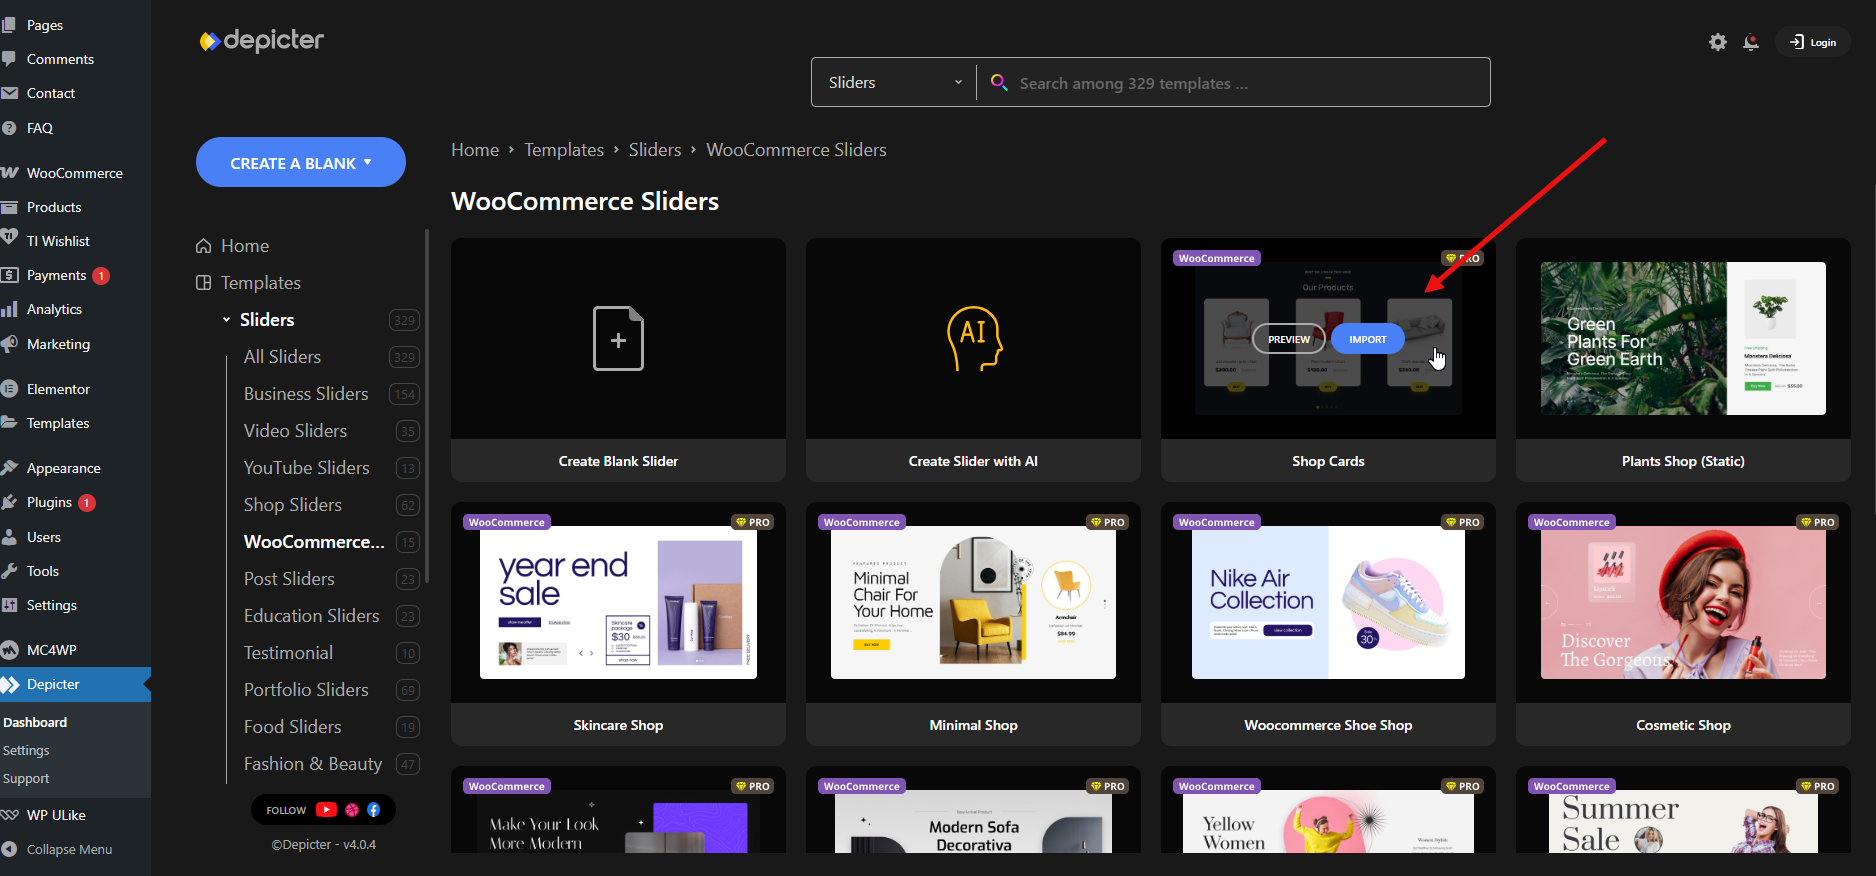Preview the Shop Cards template

click(x=1288, y=339)
